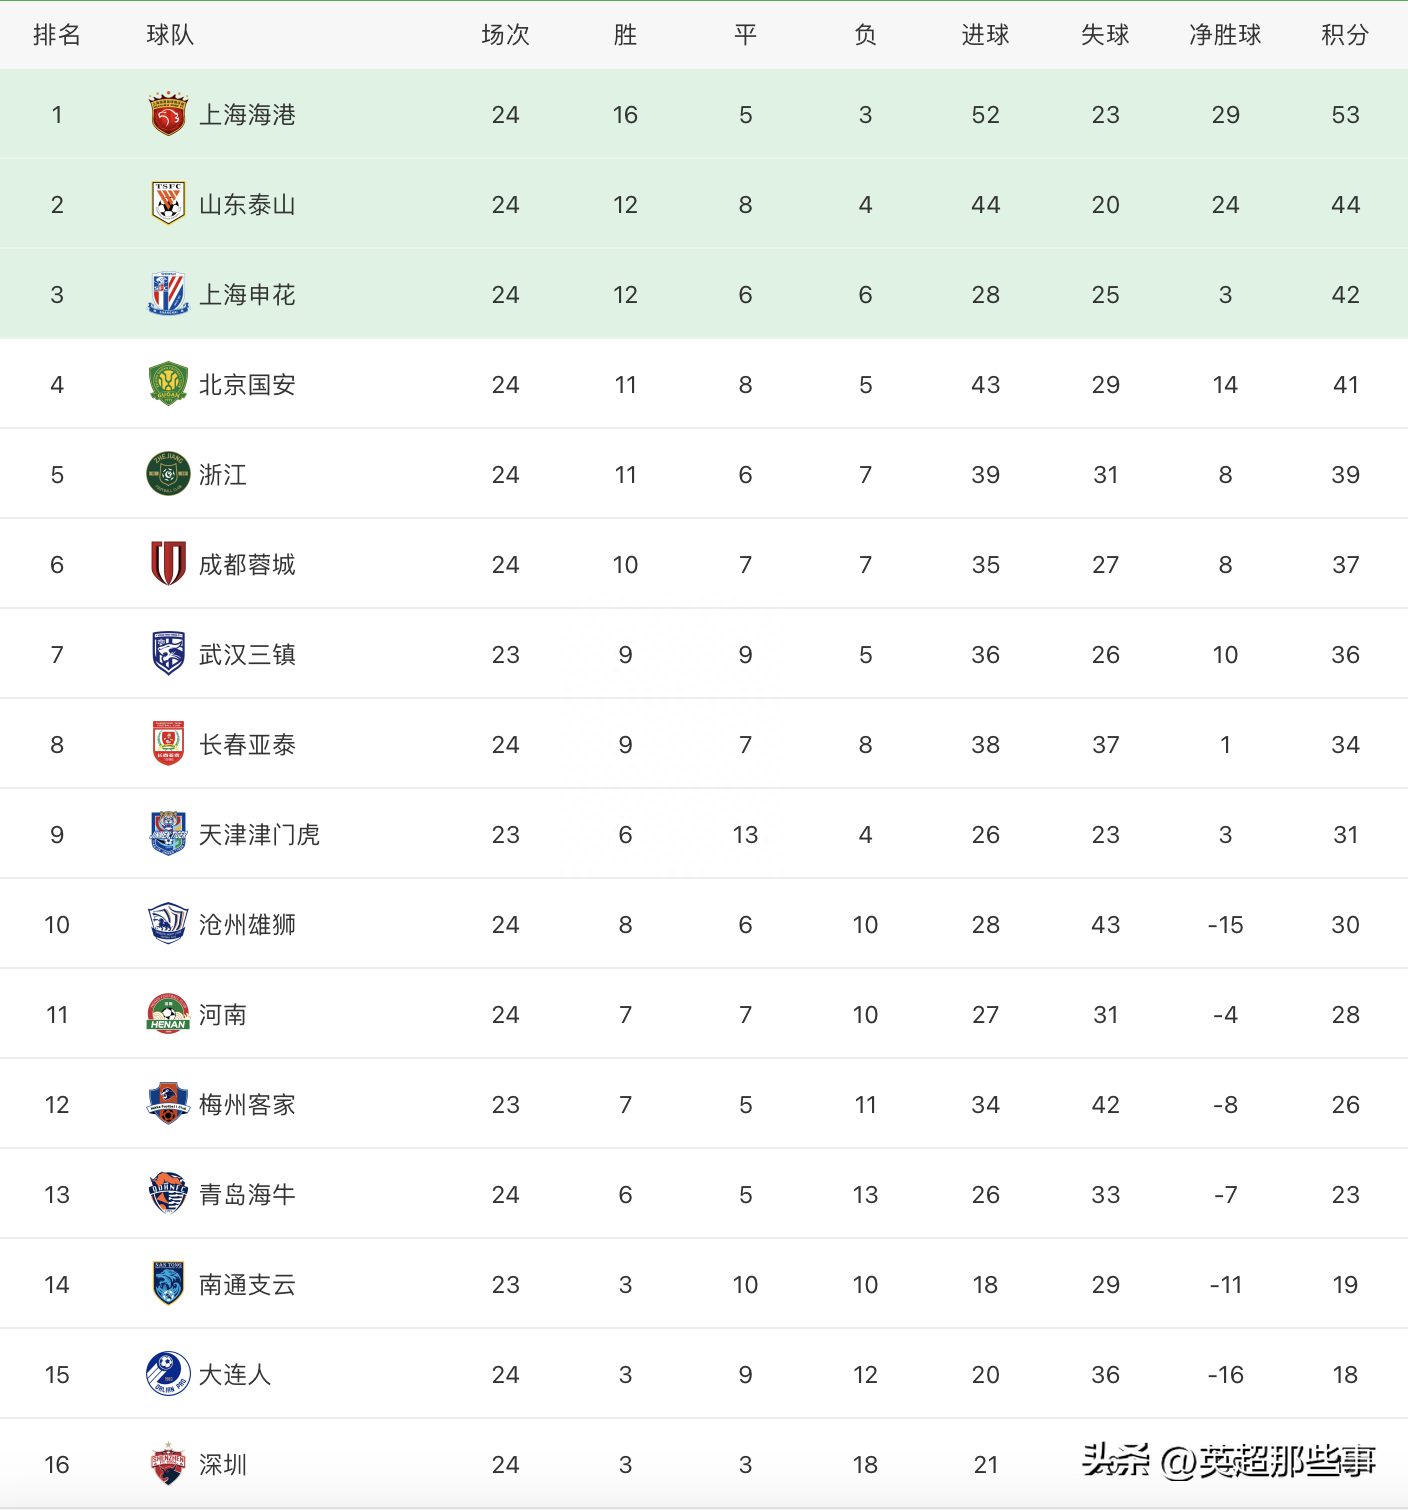
Task: Click the 排名 (rank) column header
Action: click(x=57, y=35)
